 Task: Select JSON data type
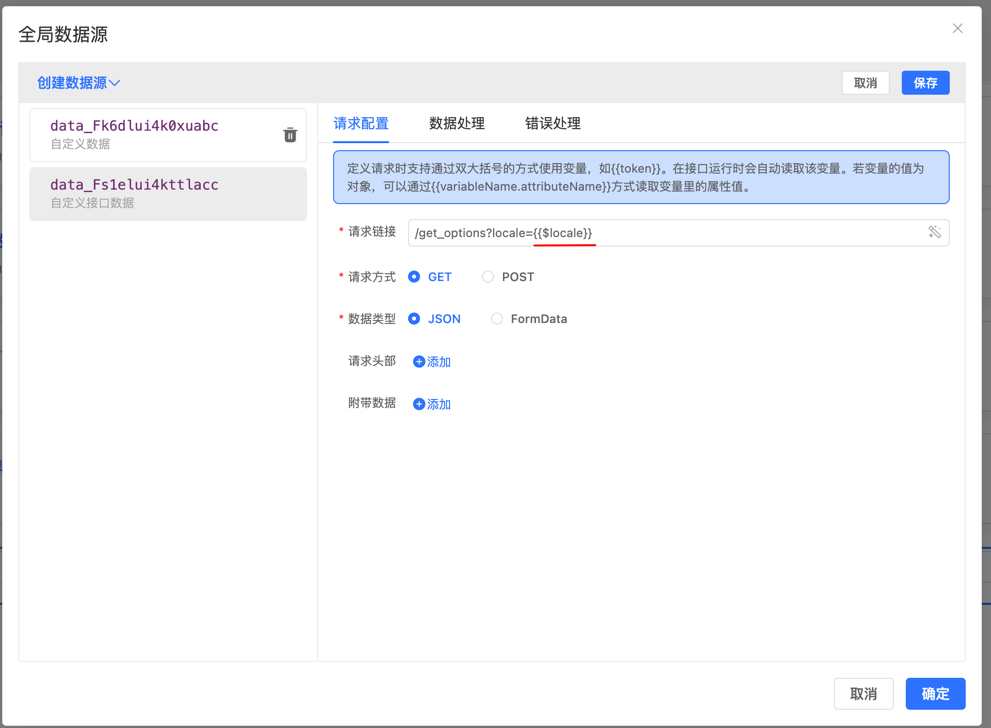(x=414, y=319)
